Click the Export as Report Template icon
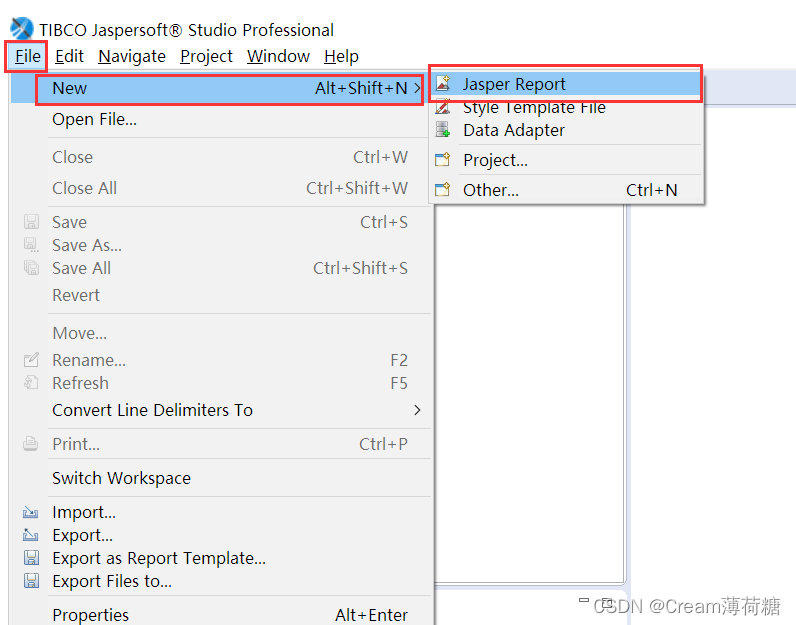Screen dimensions: 796x625 (x=31, y=558)
